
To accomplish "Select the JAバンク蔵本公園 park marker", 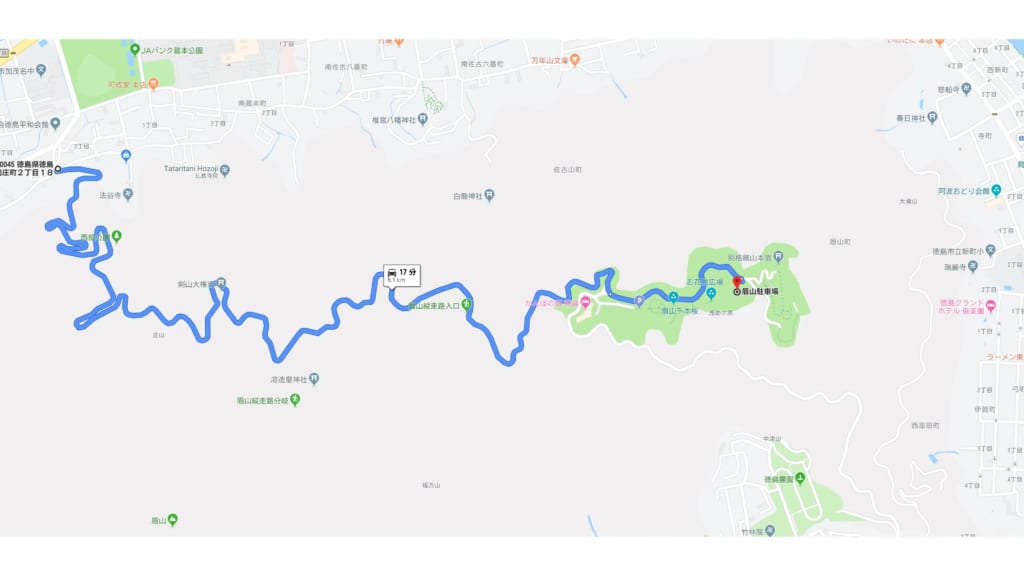I will point(135,50).
